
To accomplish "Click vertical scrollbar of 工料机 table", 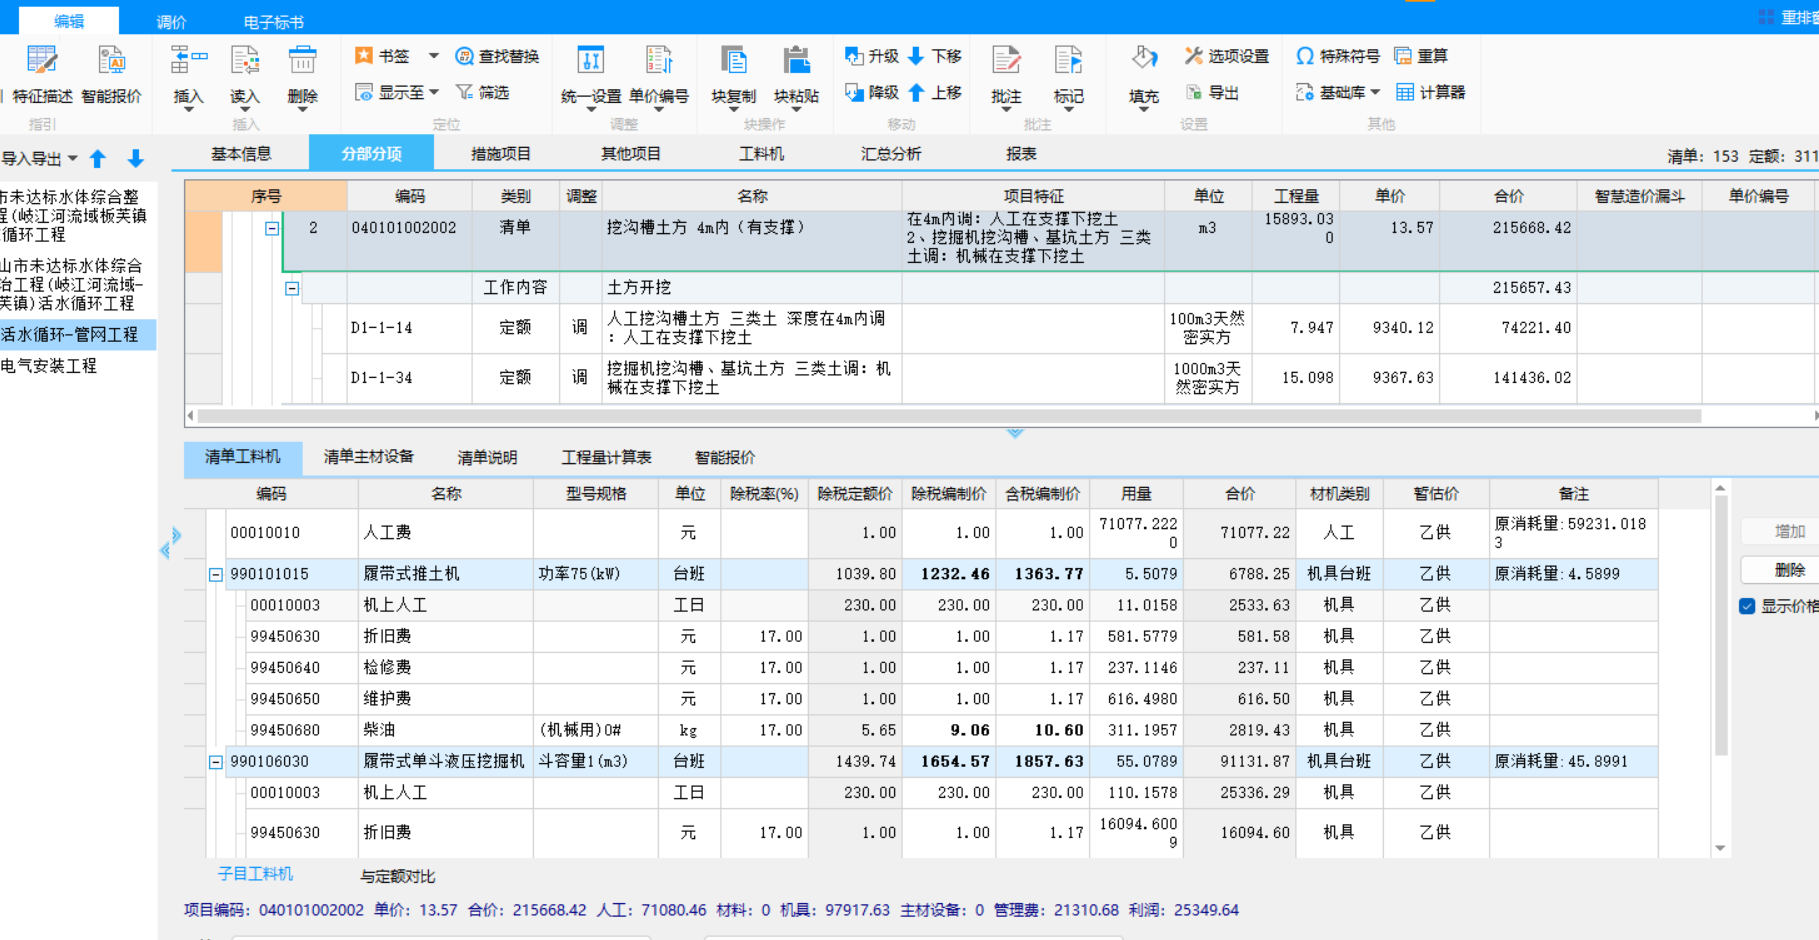I will tap(1721, 625).
